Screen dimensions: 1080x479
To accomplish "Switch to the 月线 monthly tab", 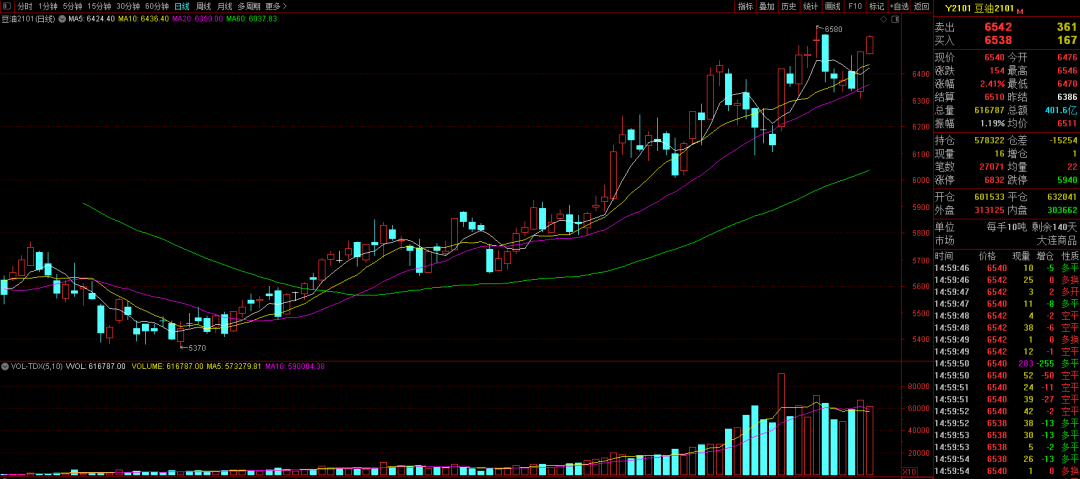I will pyautogui.click(x=224, y=6).
